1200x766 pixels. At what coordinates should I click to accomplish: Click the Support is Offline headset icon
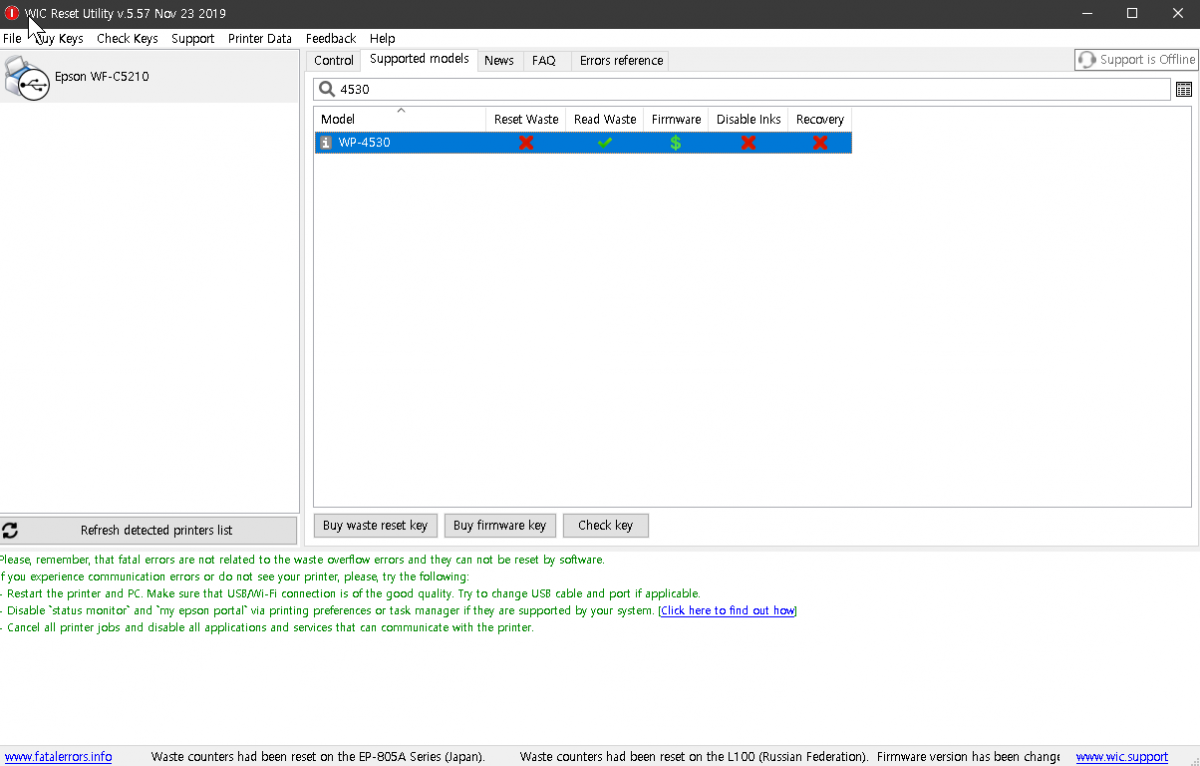pyautogui.click(x=1087, y=60)
